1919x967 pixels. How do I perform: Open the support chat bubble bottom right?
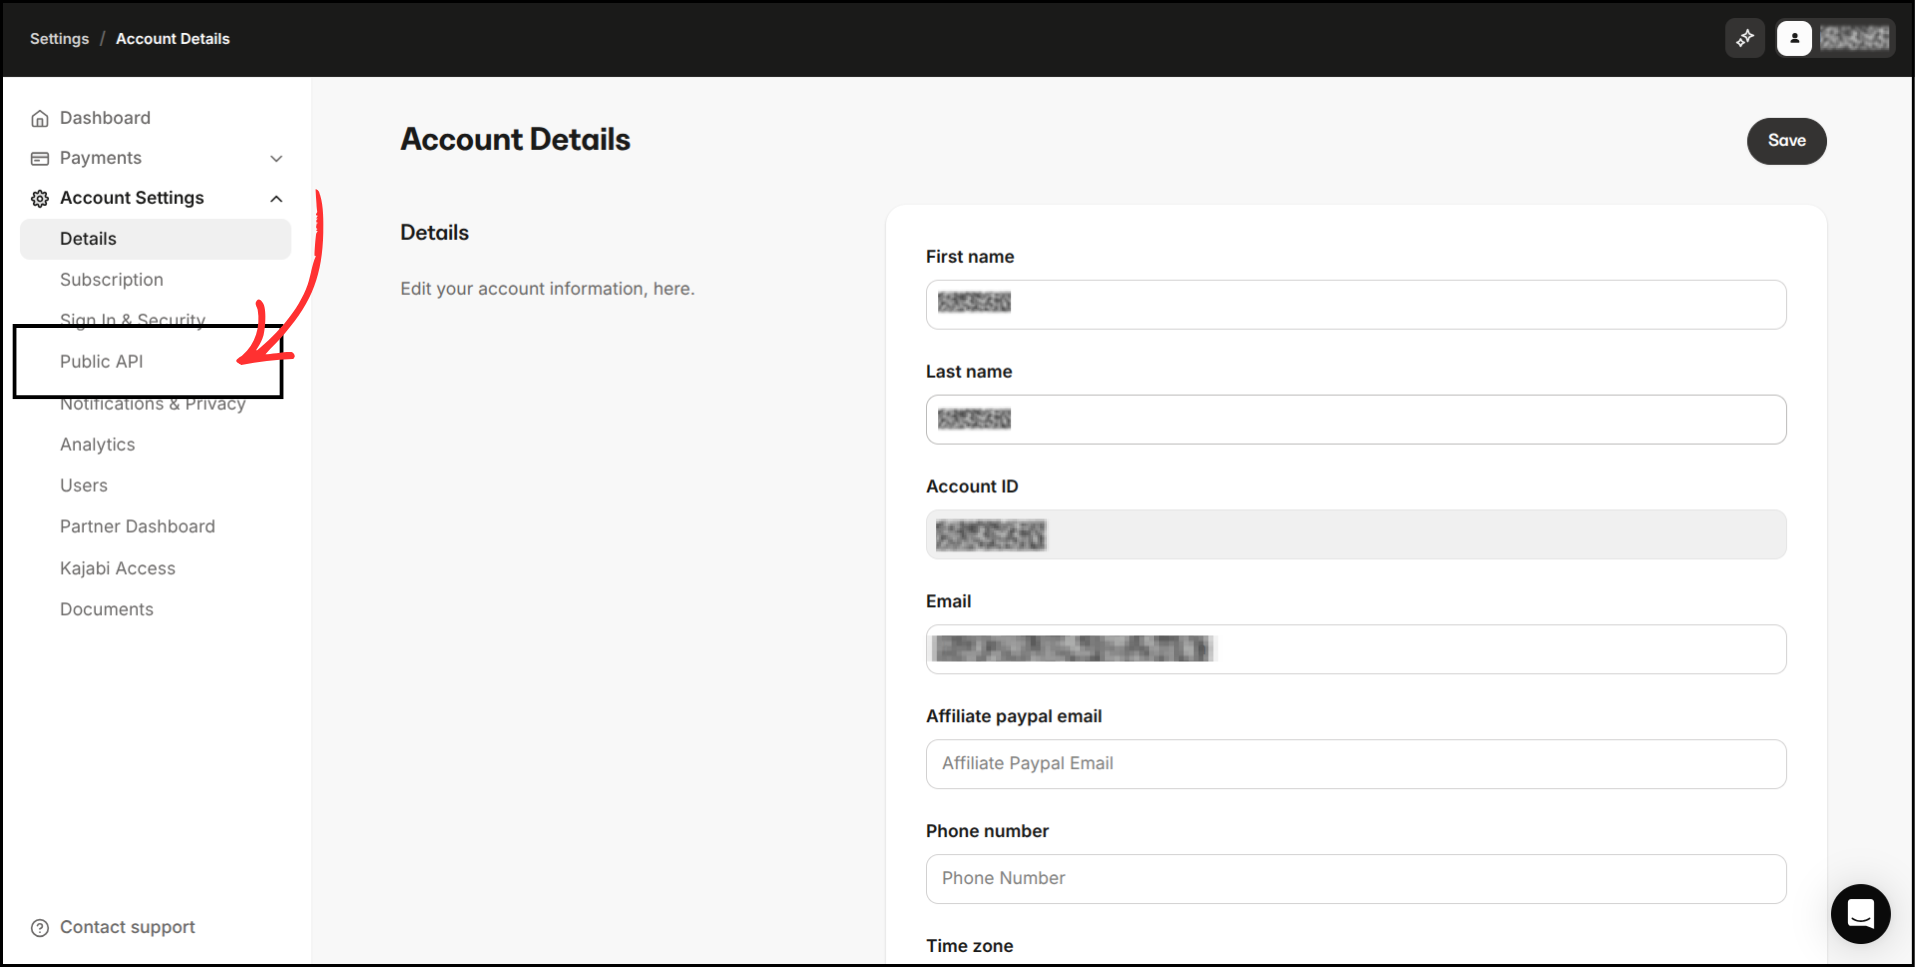1859,913
